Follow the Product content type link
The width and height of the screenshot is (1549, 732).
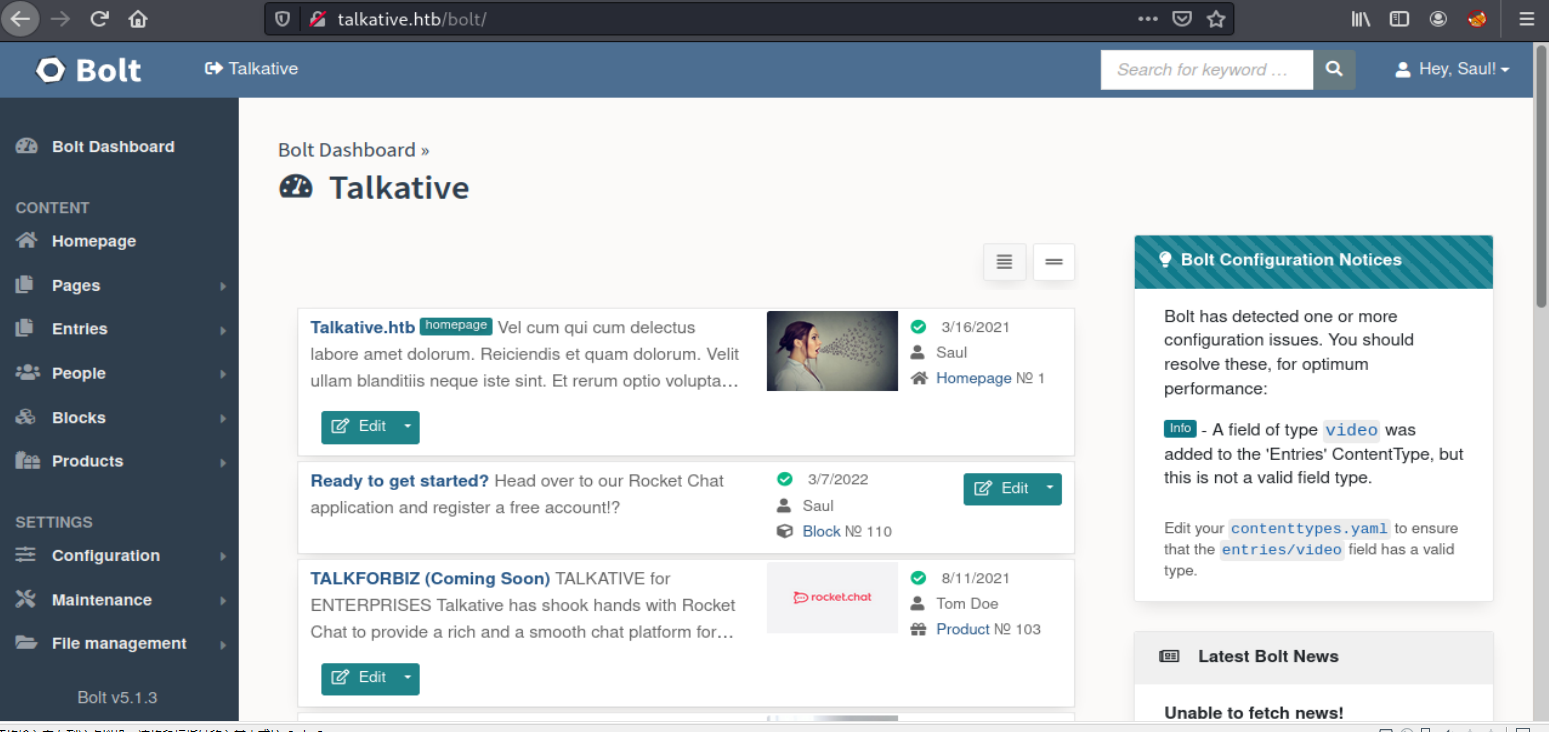pyautogui.click(x=963, y=629)
